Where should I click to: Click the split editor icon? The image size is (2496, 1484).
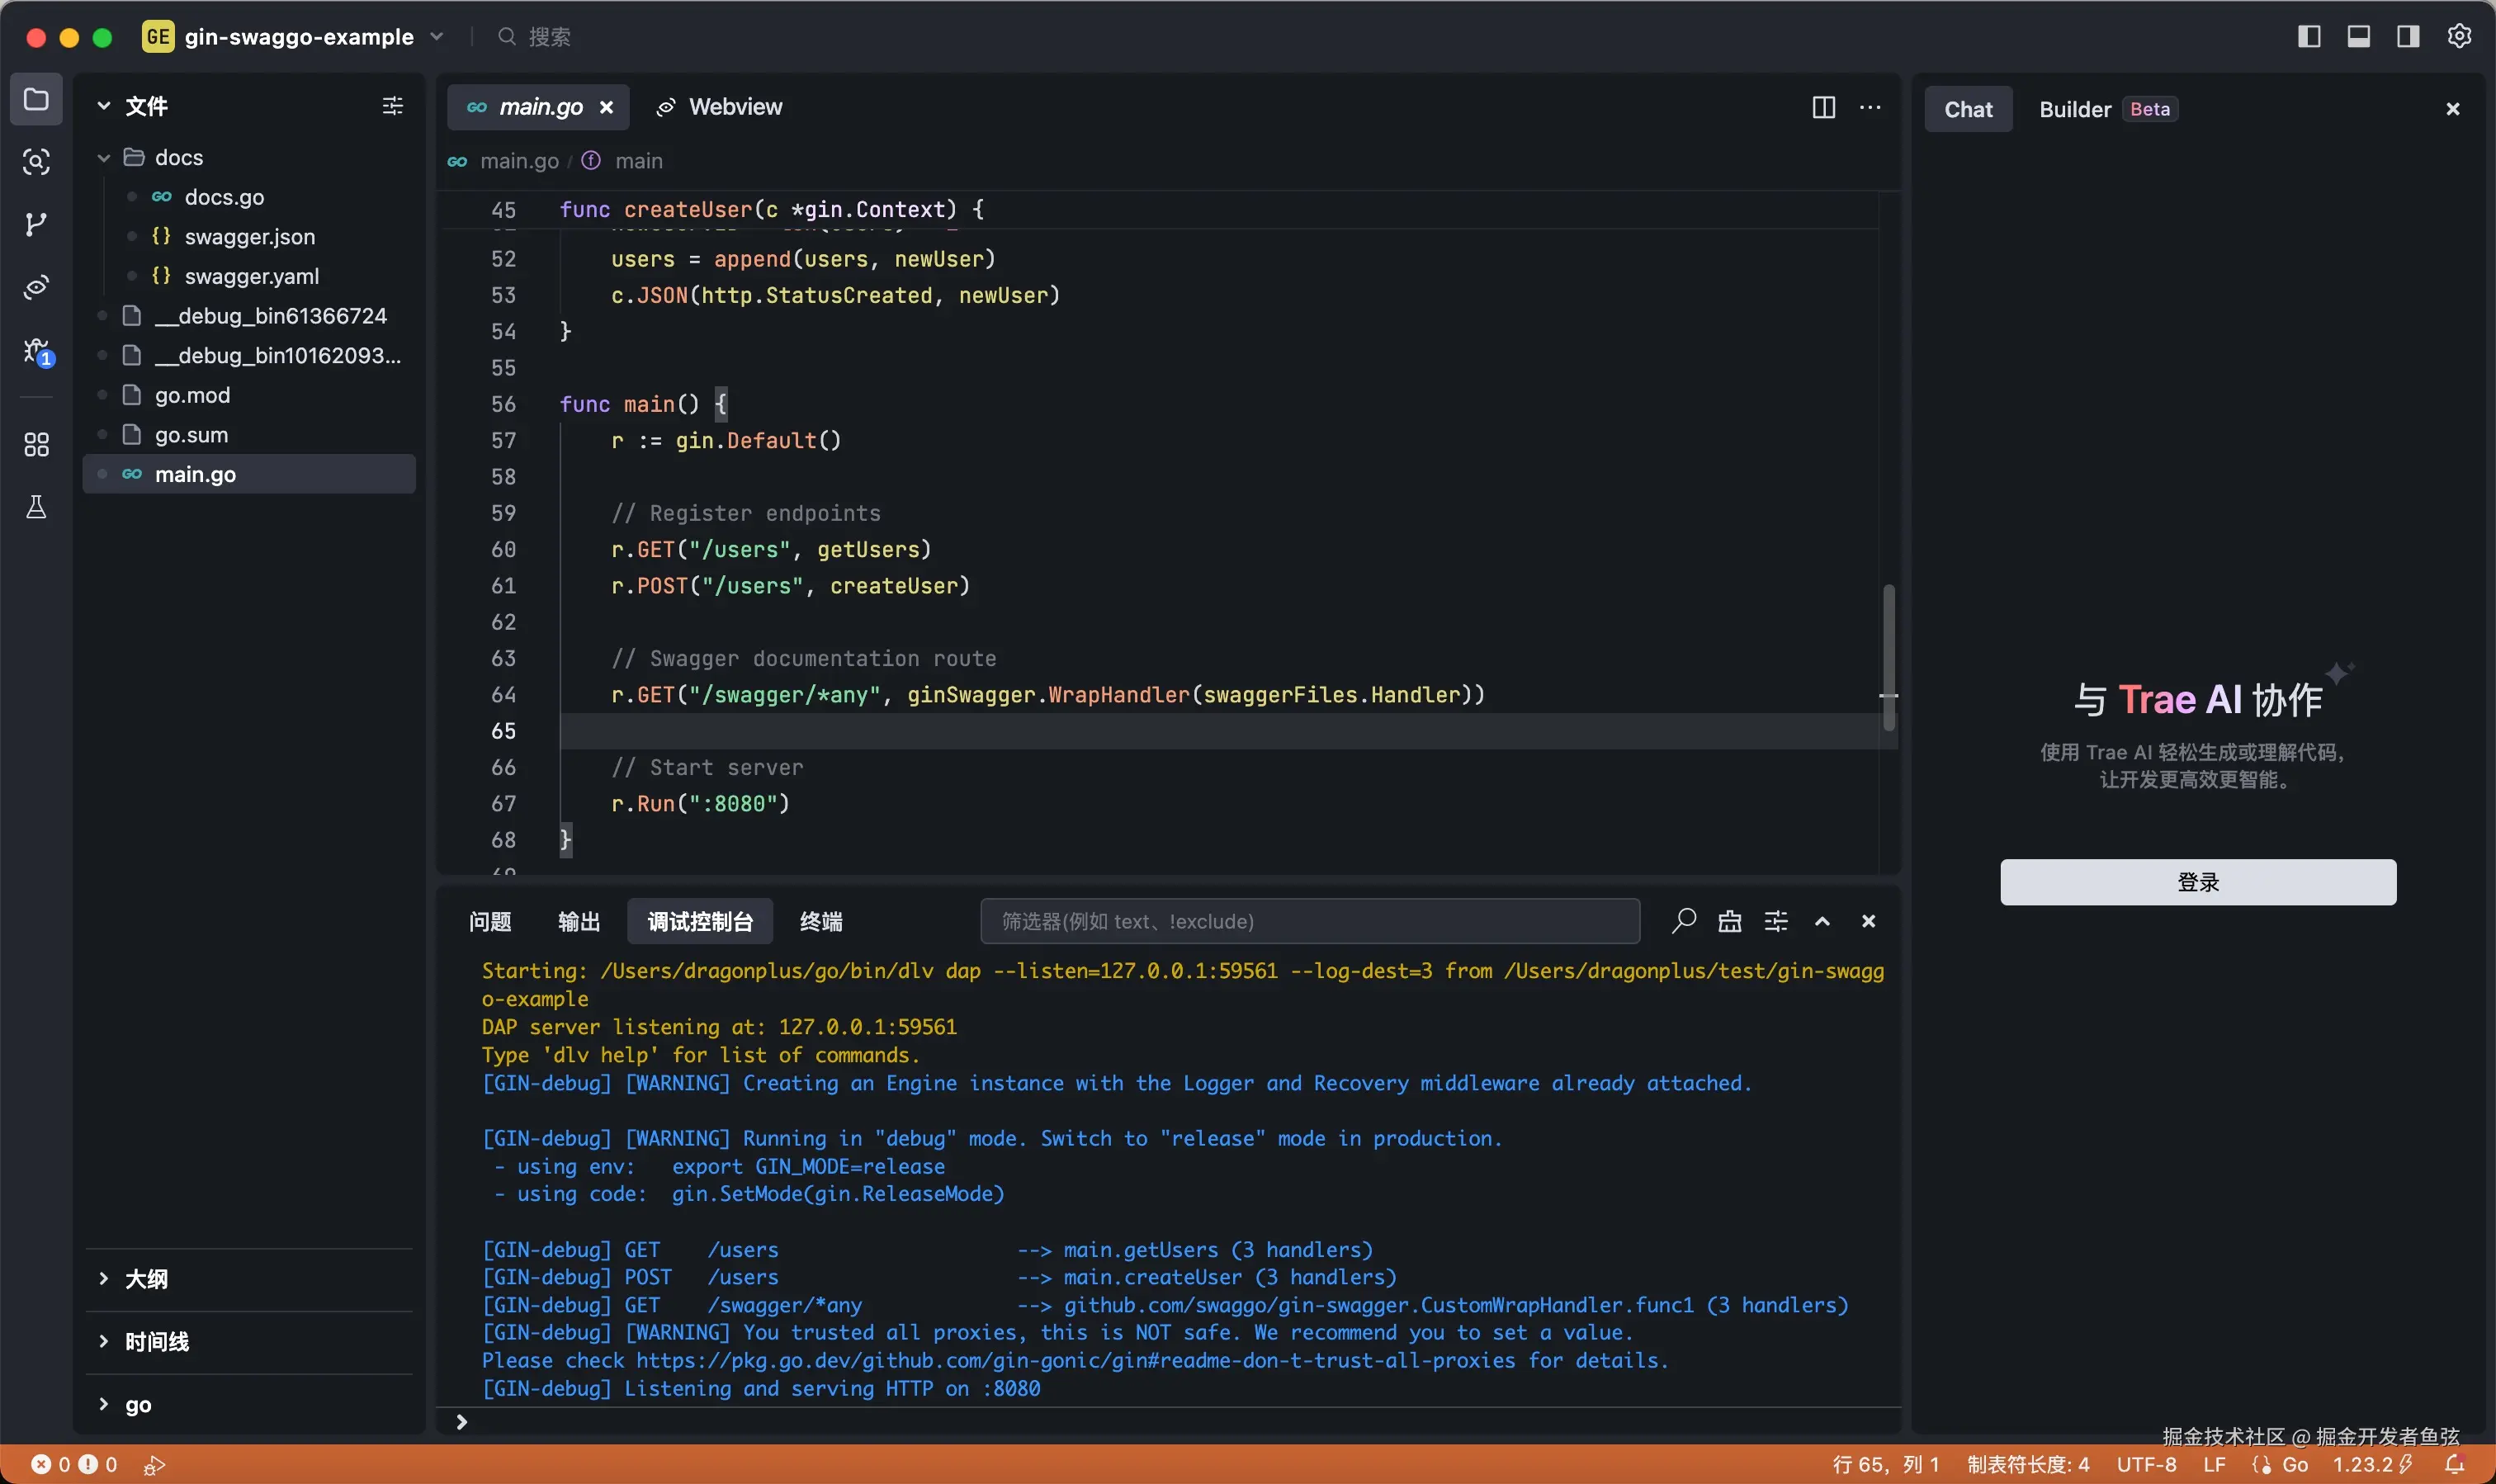pos(1823,107)
